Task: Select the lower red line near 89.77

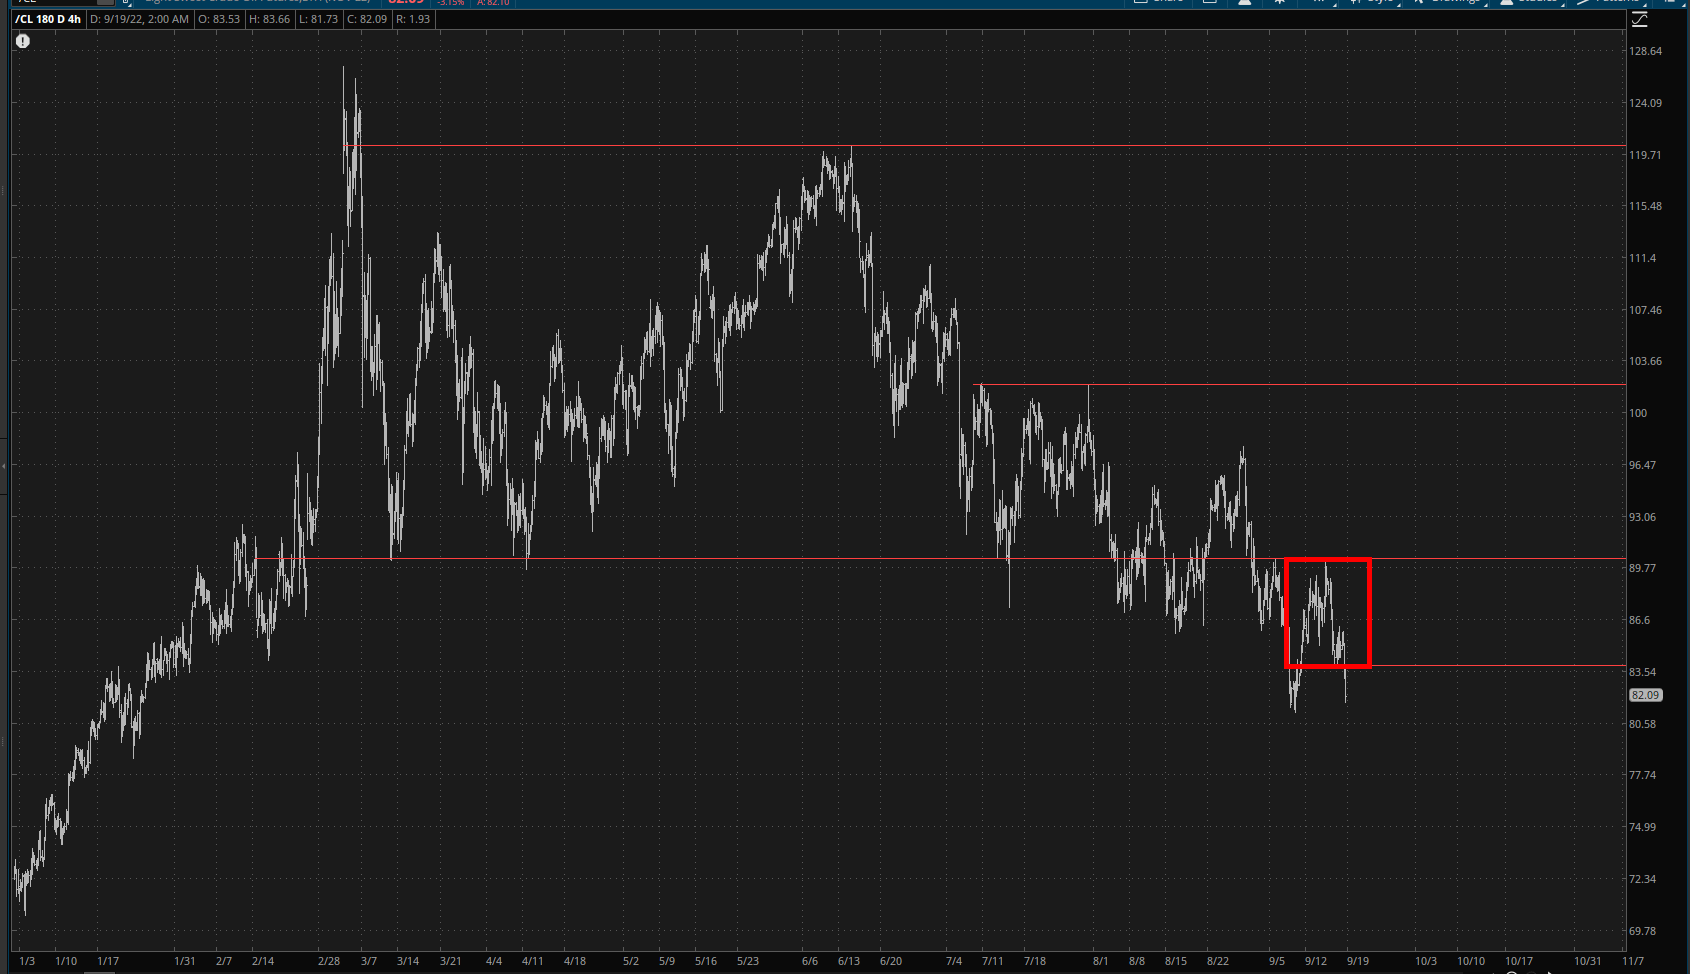Action: pyautogui.click(x=700, y=558)
